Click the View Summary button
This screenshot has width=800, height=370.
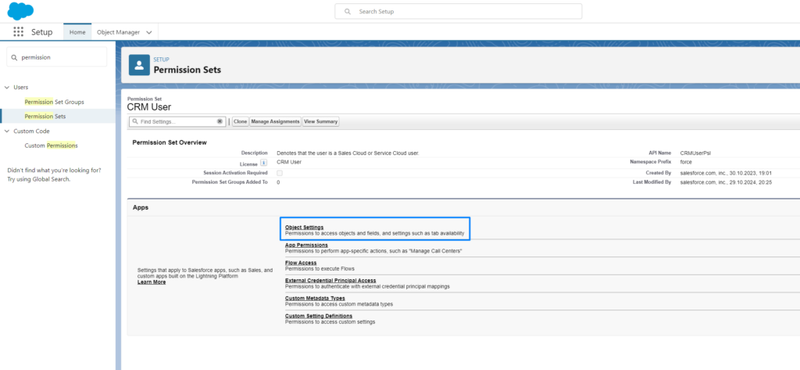[x=320, y=121]
